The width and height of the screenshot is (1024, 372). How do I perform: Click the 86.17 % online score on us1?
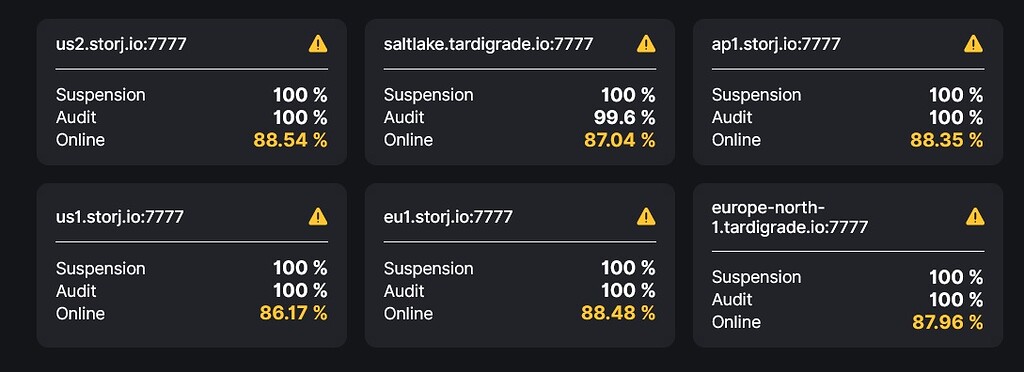(293, 313)
